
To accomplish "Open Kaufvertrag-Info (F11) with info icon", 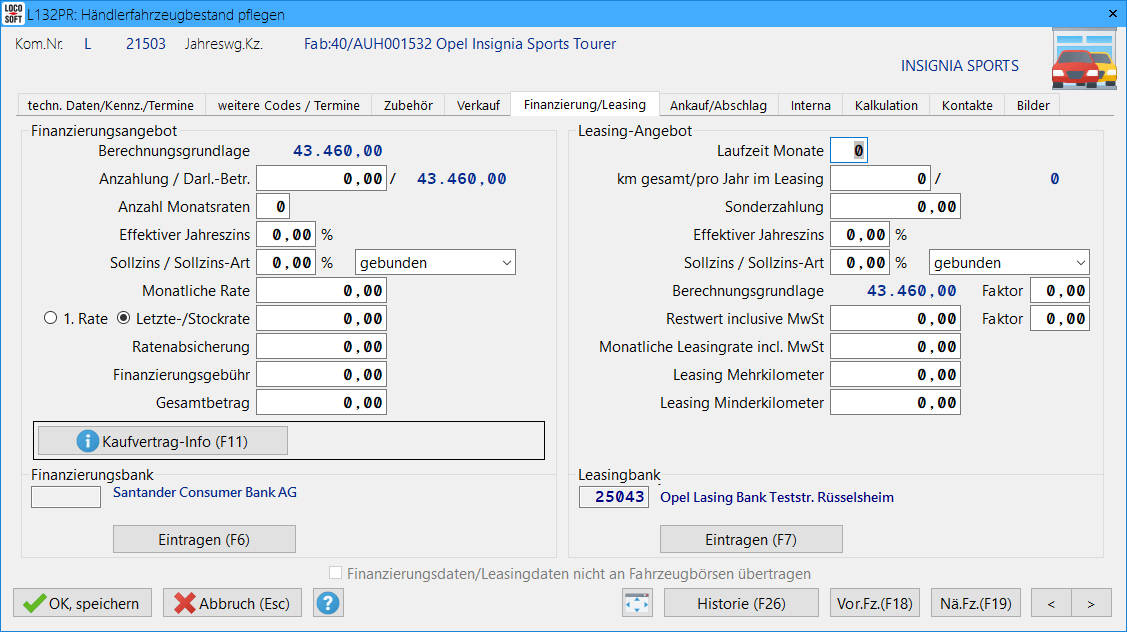I will [162, 441].
